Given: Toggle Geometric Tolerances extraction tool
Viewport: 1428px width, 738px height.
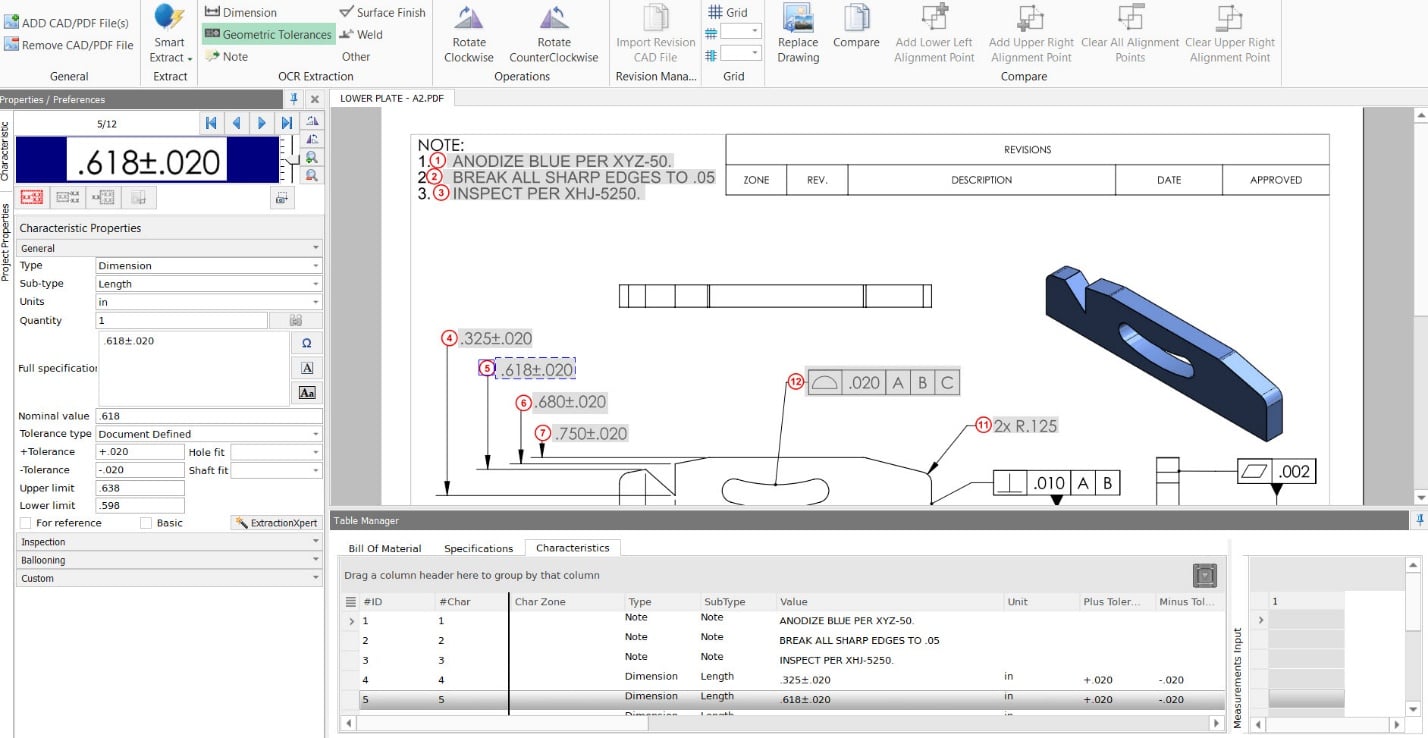Looking at the screenshot, I should click(268, 34).
